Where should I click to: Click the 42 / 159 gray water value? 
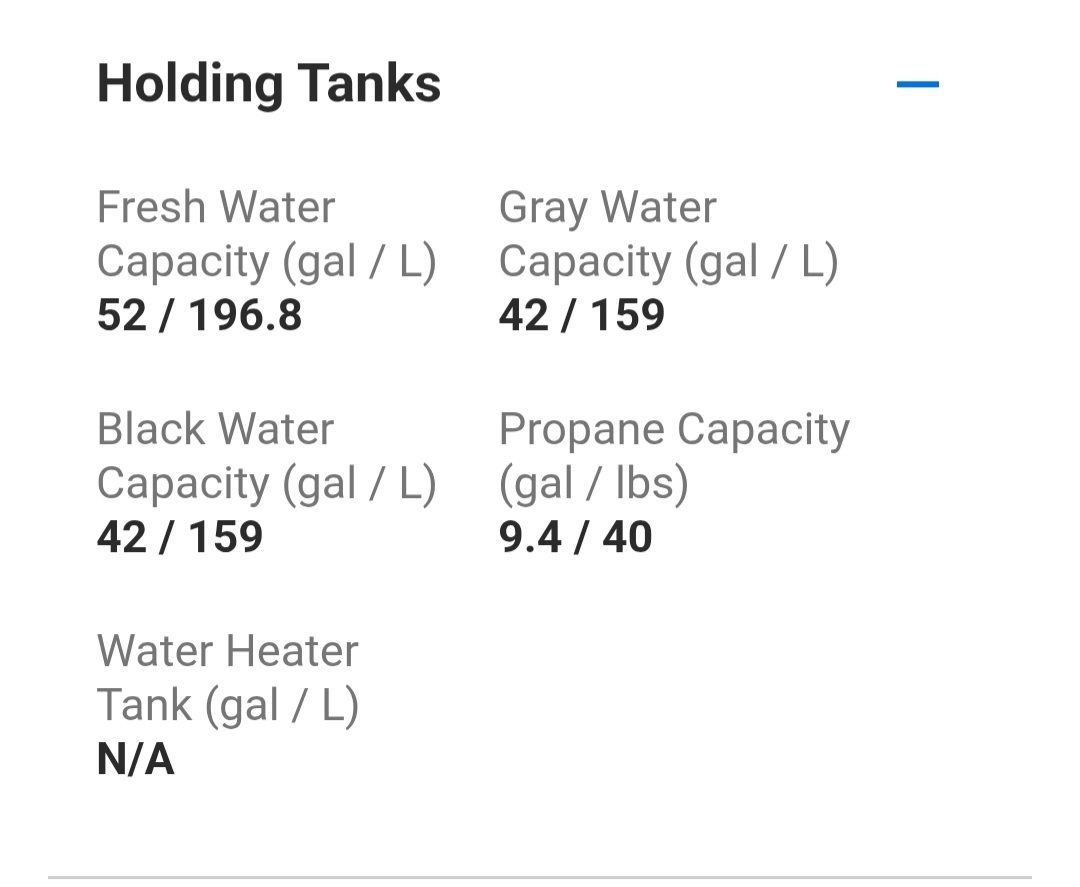tap(581, 316)
